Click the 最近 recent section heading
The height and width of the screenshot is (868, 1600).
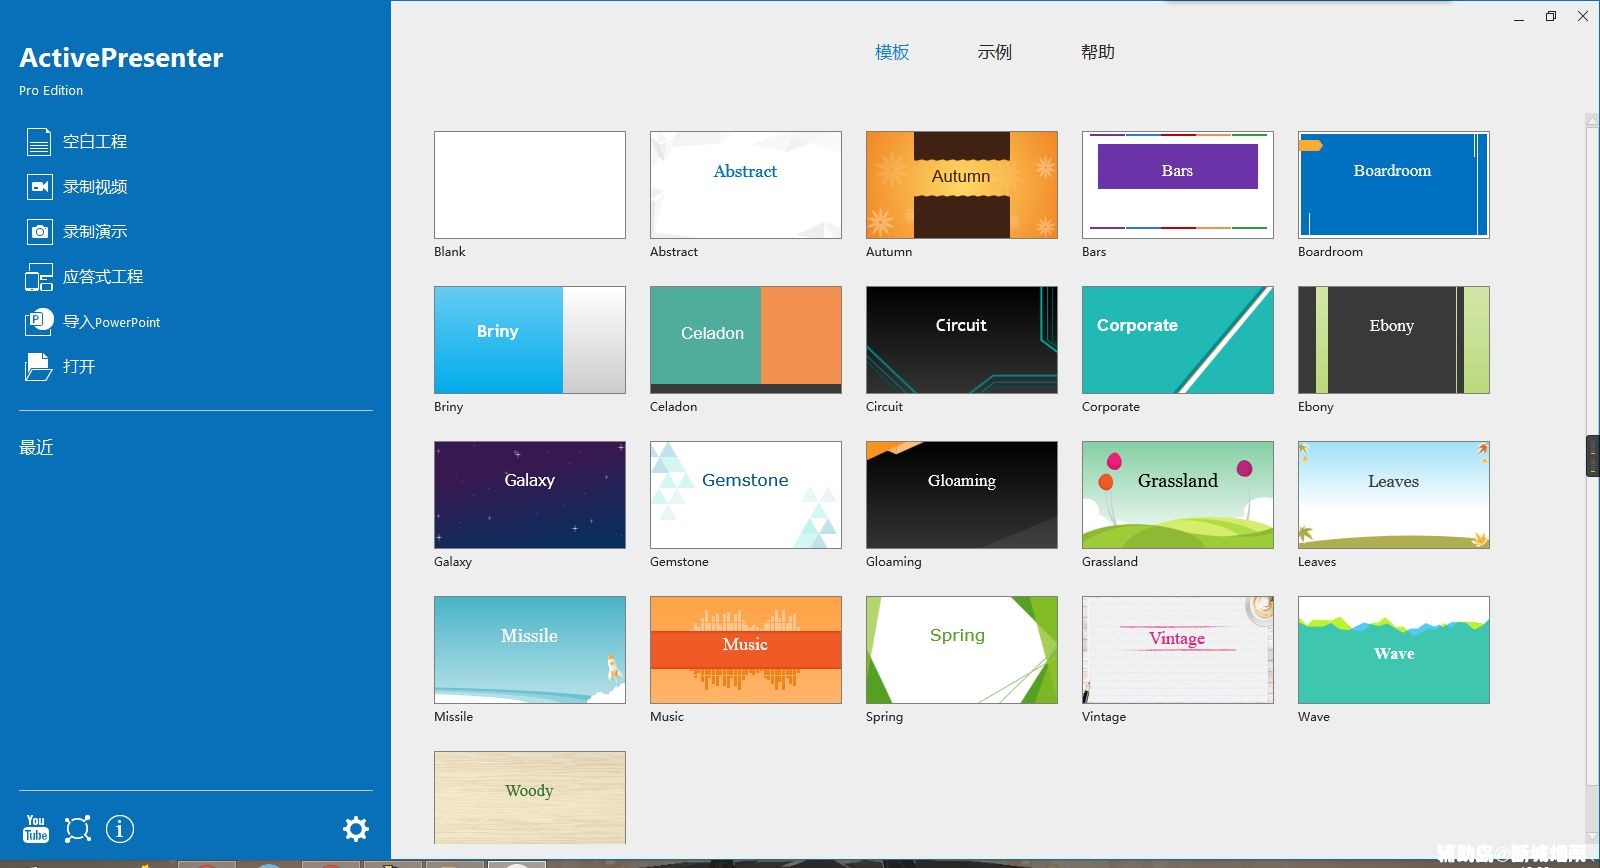pos(36,447)
